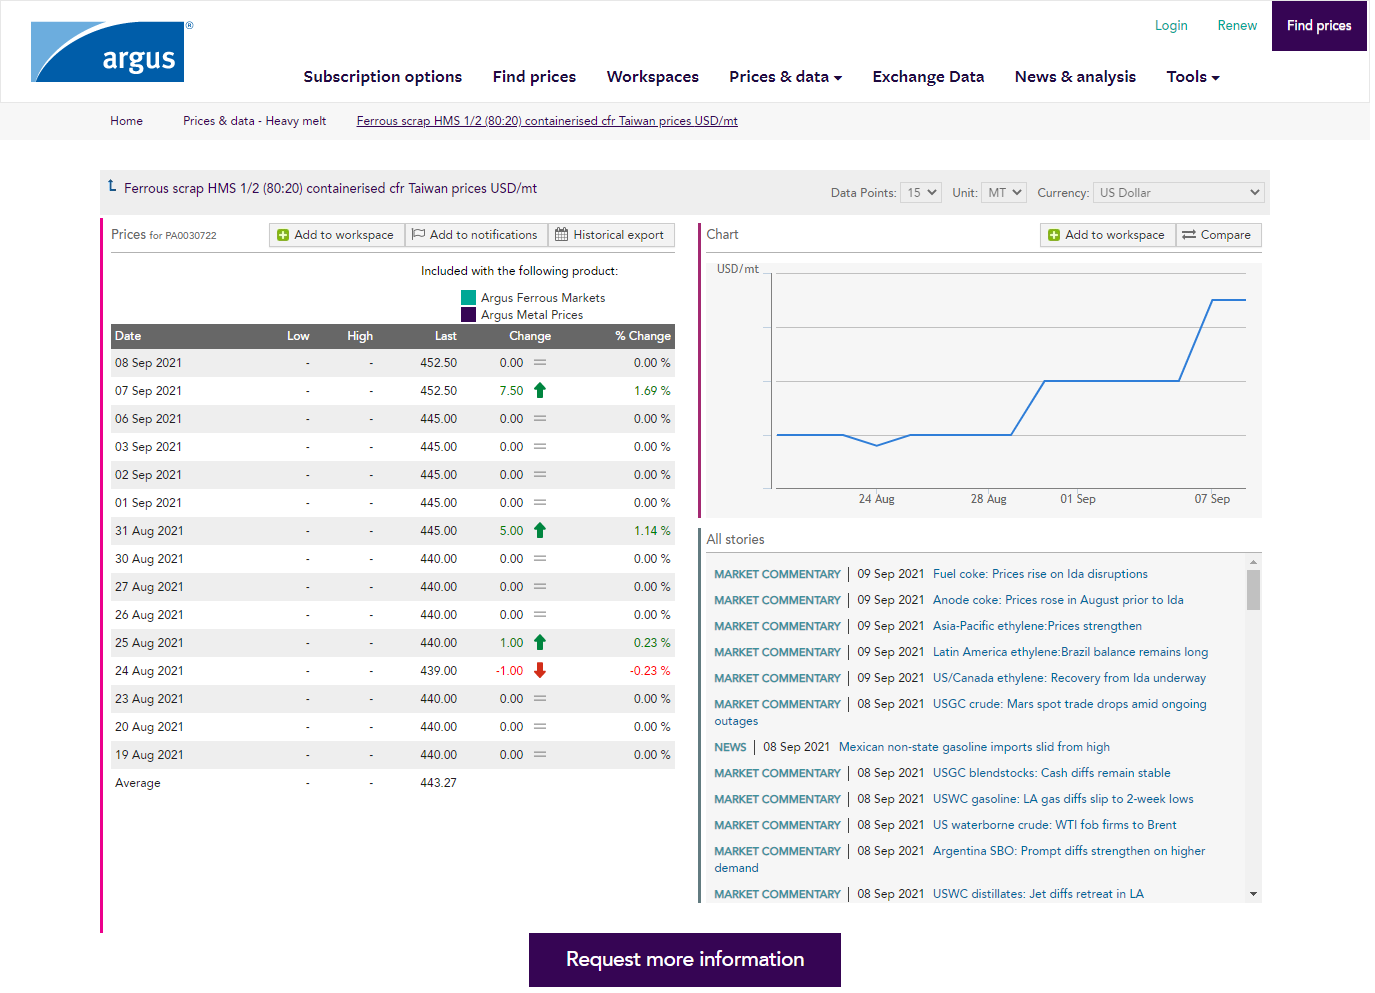Open the Unit MT dropdown
The height and width of the screenshot is (993, 1375).
[x=1004, y=193]
